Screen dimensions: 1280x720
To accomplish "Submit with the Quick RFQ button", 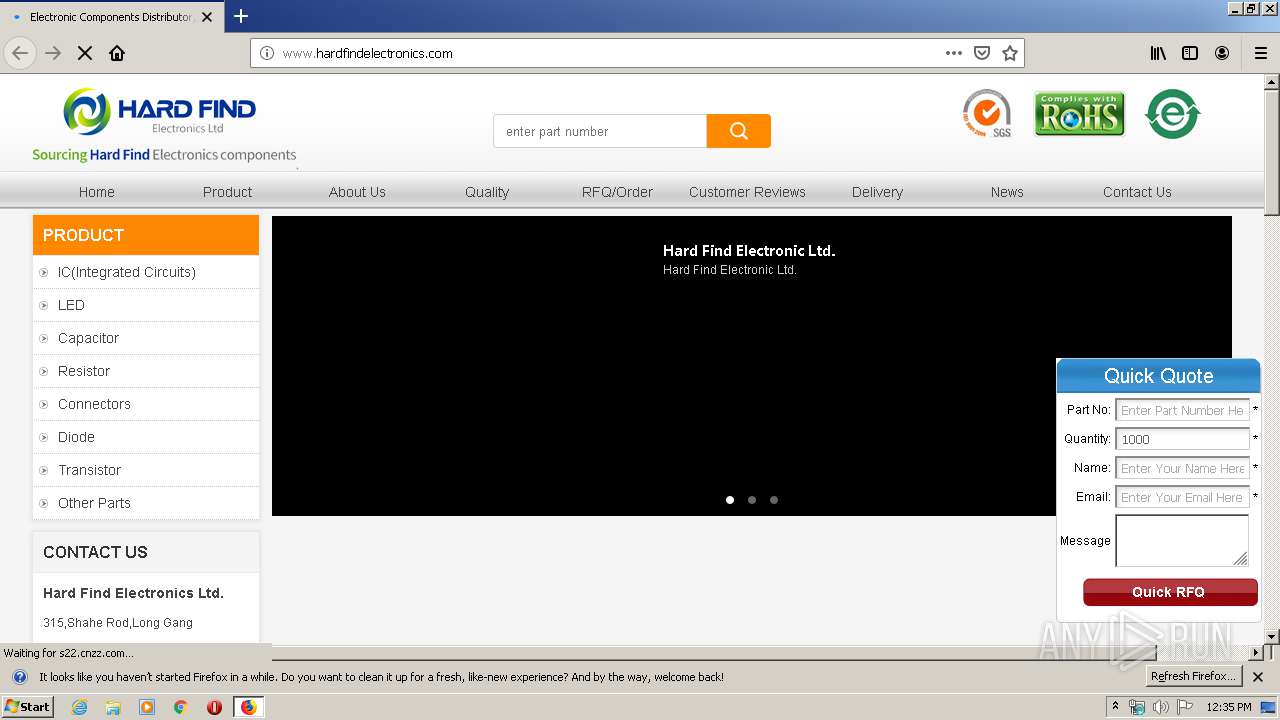I will click(x=1170, y=592).
